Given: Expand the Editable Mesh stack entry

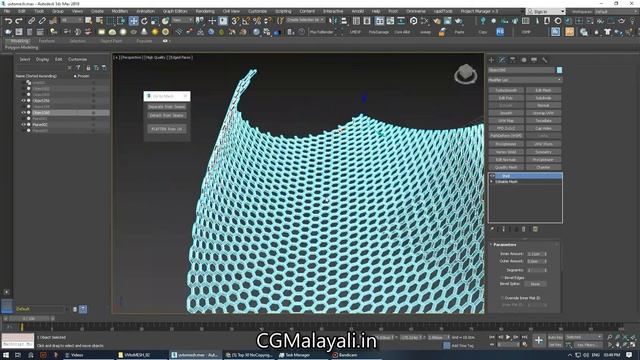Looking at the screenshot, I should (492, 182).
